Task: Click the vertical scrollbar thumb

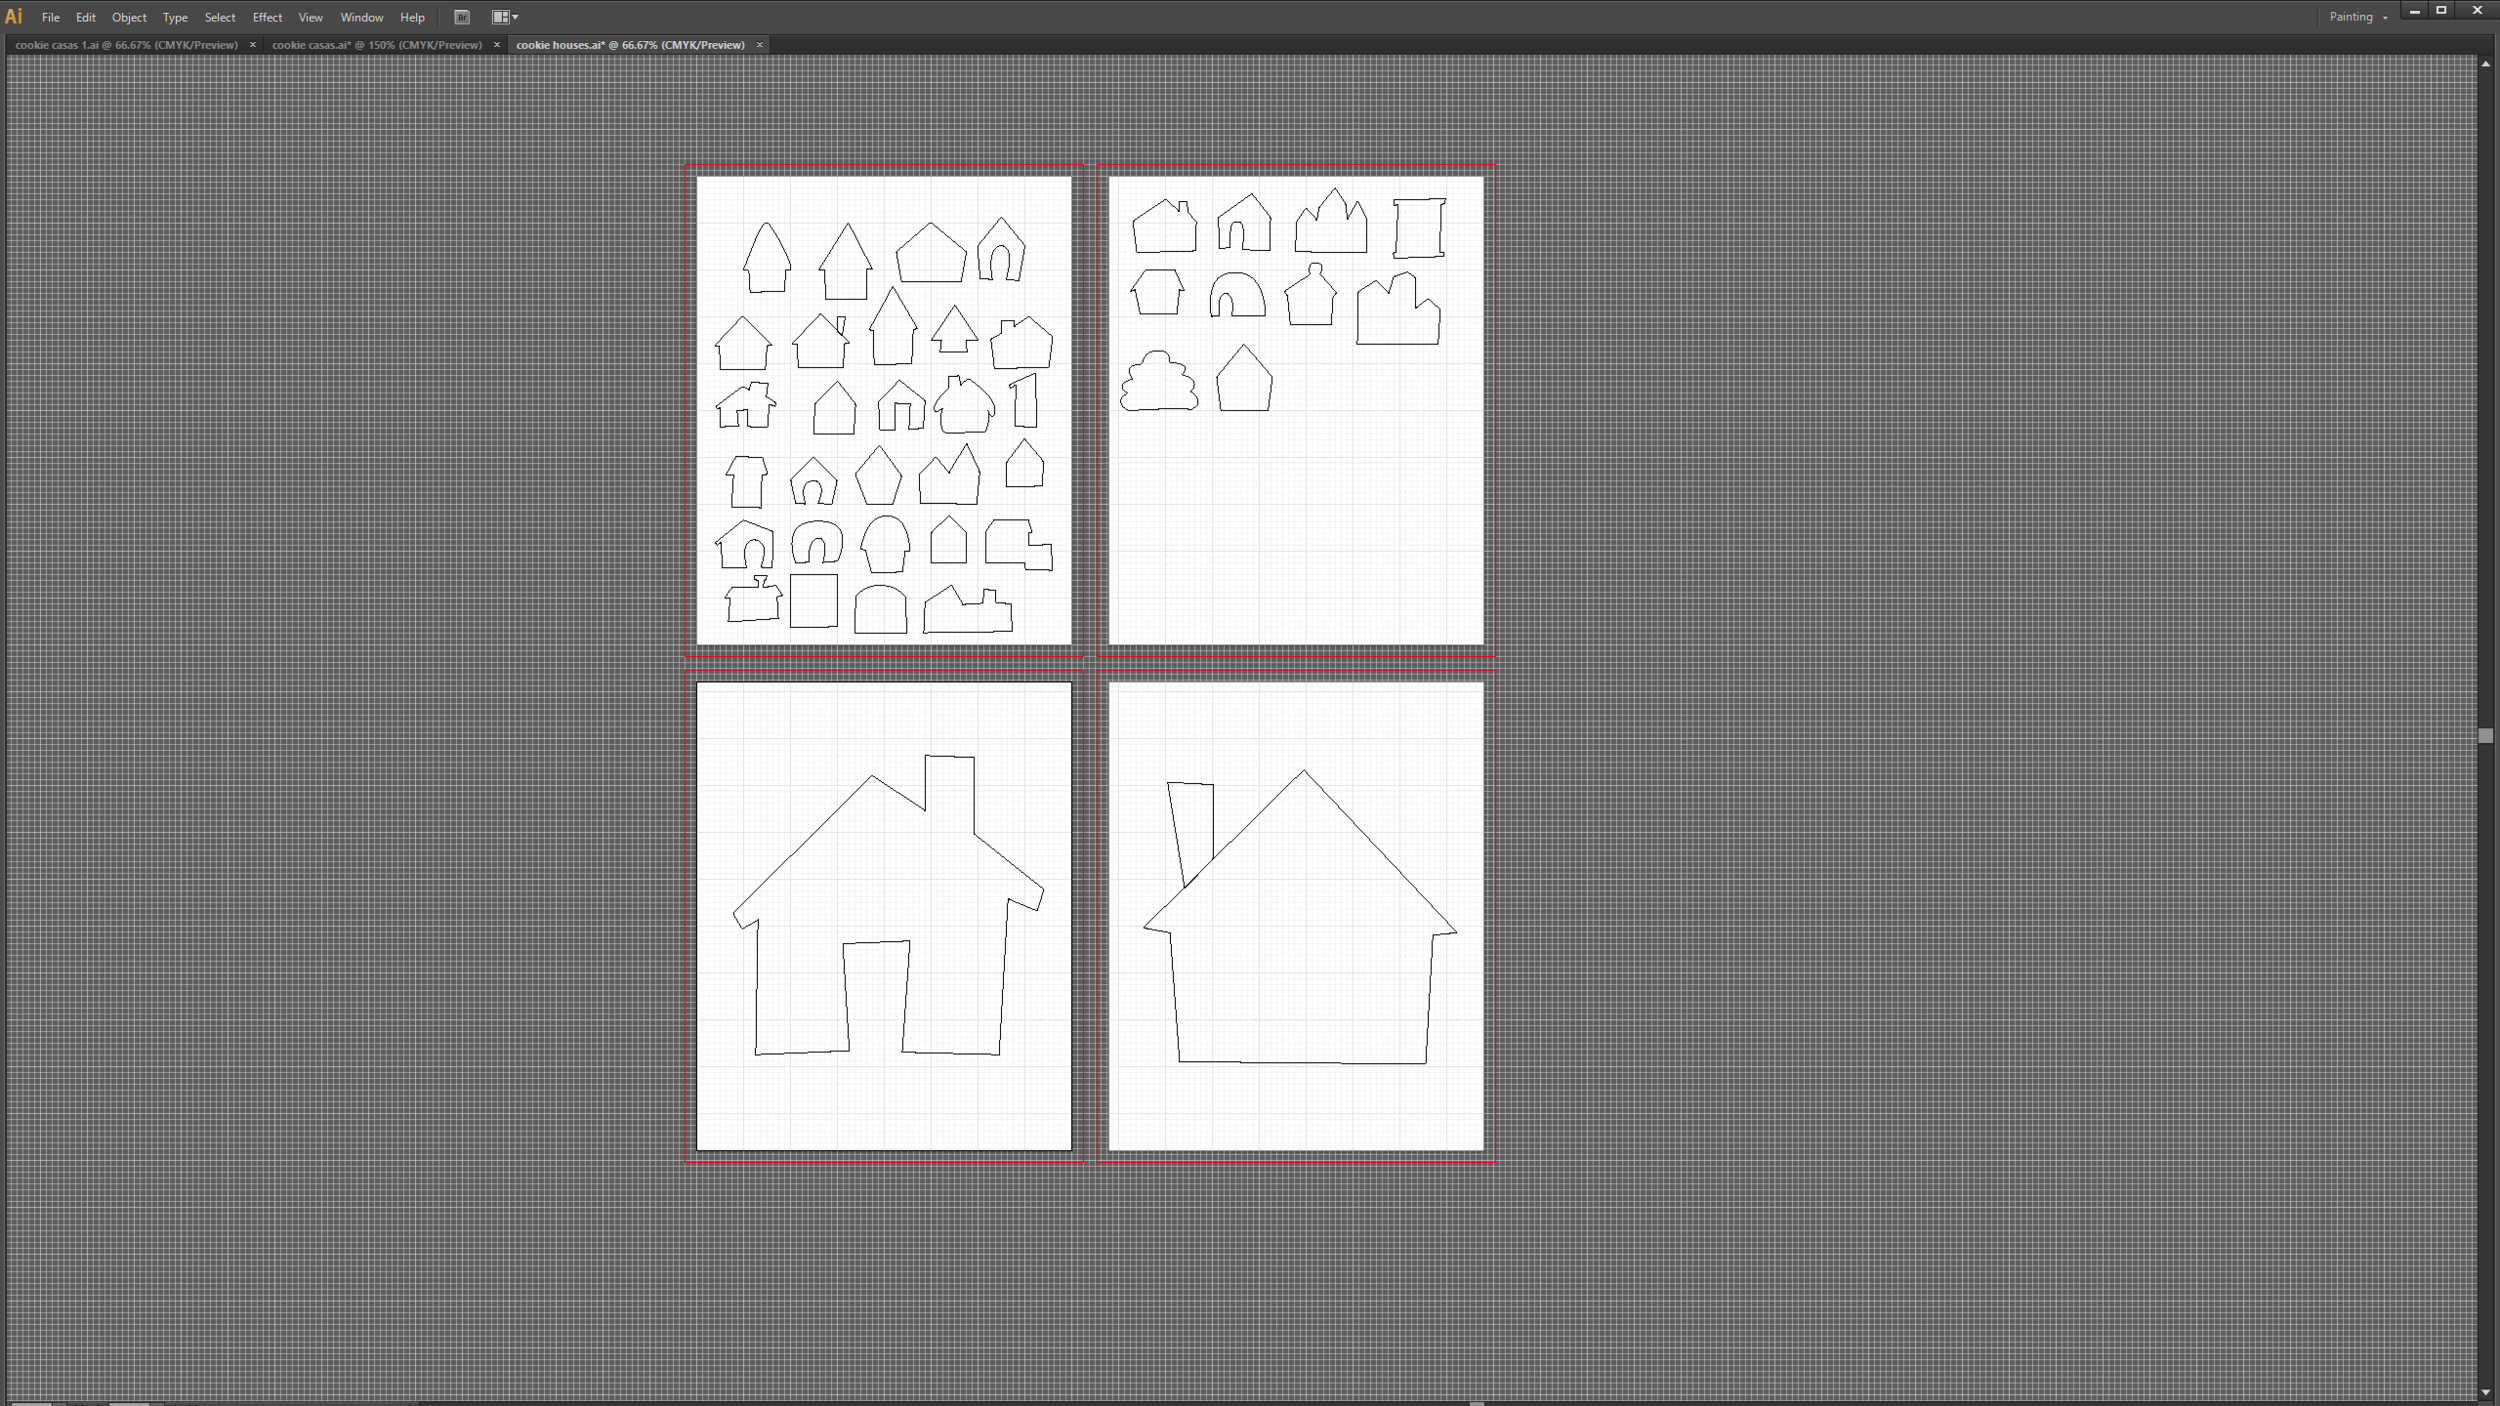Action: pyautogui.click(x=2485, y=736)
